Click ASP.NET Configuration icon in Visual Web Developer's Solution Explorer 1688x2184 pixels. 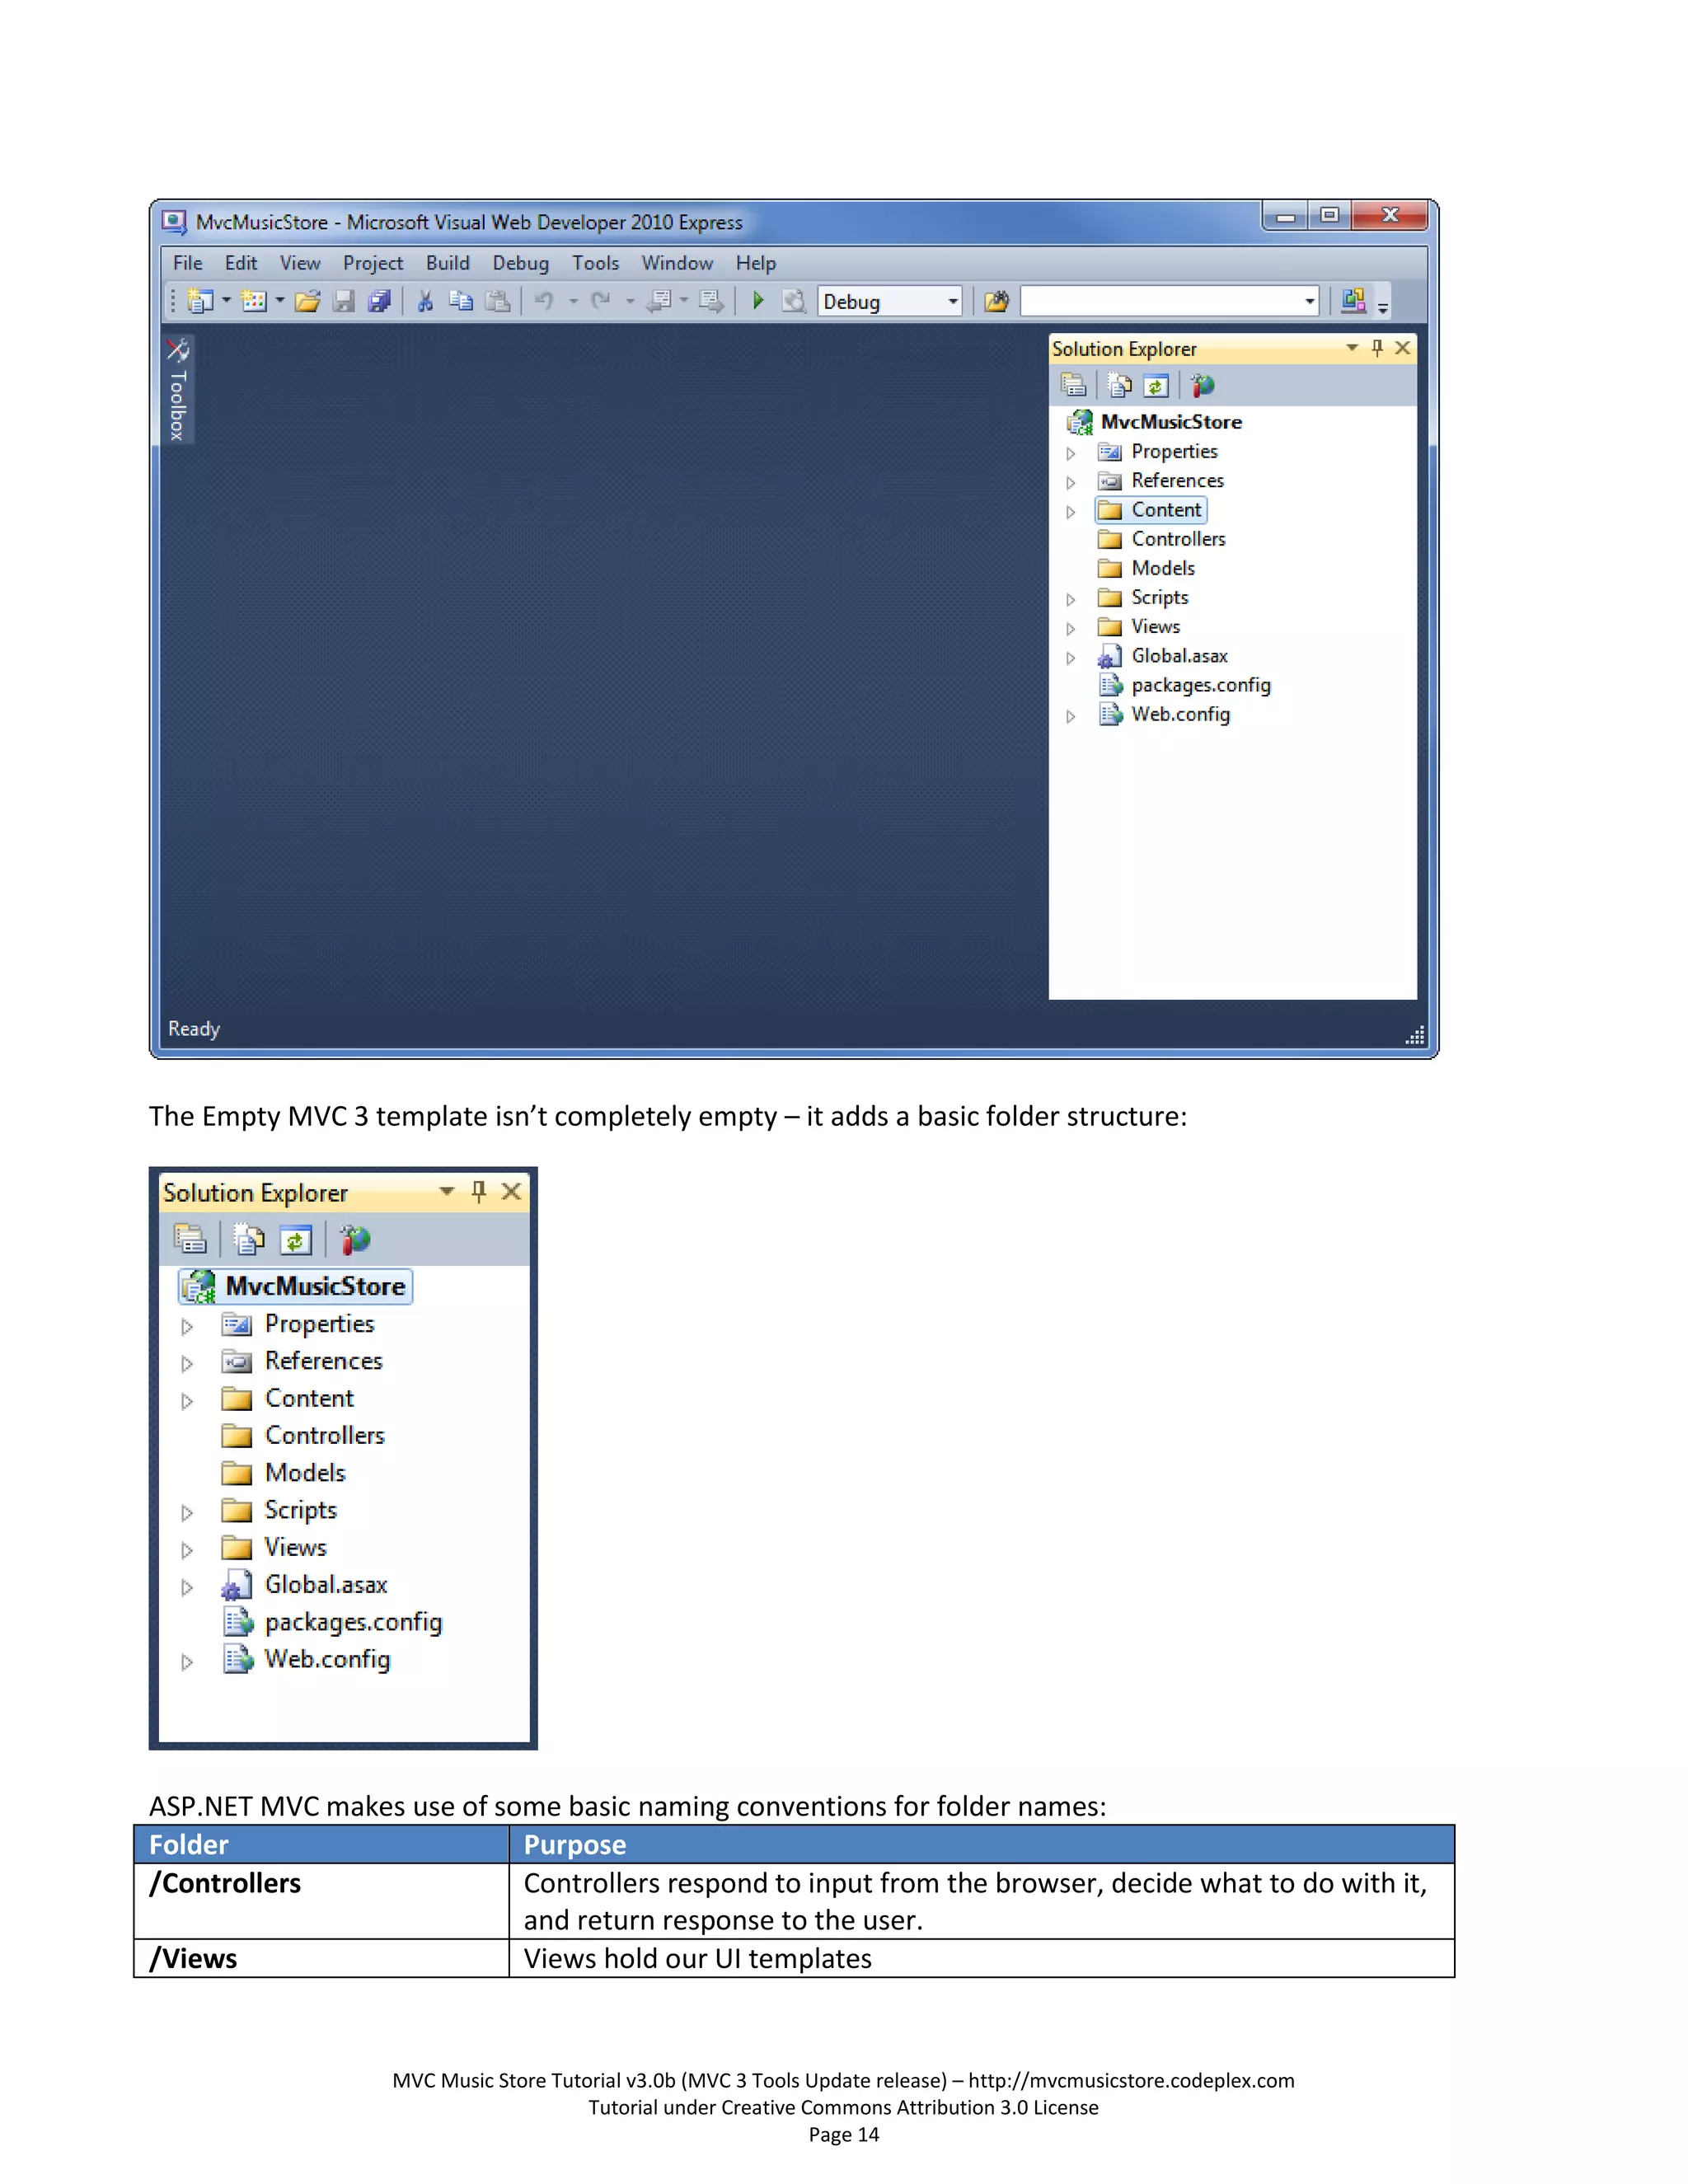point(1202,385)
